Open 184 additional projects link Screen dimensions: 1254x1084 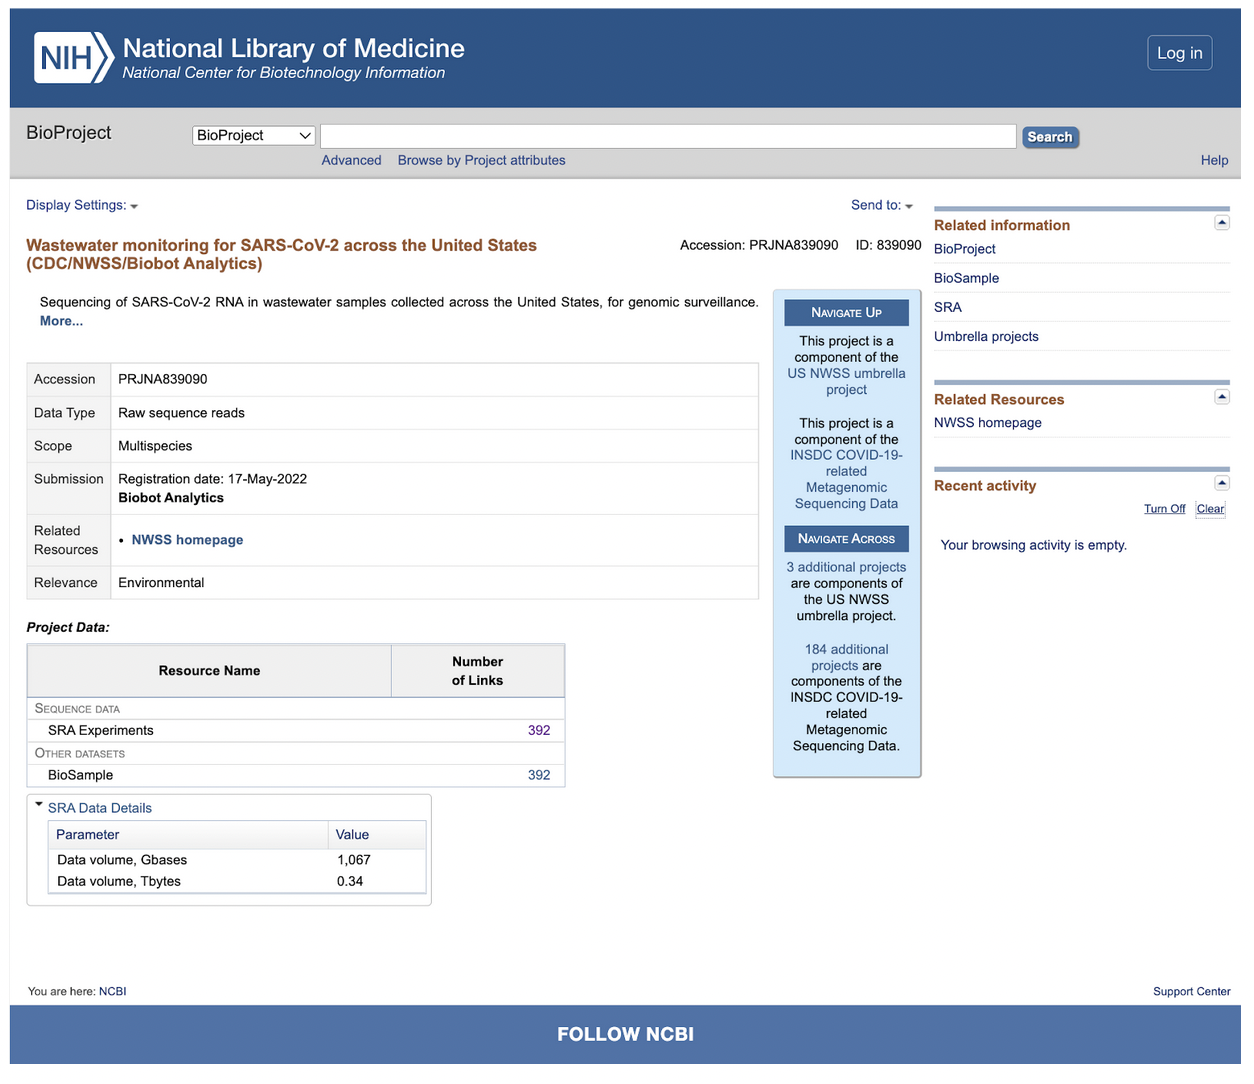[x=846, y=657]
